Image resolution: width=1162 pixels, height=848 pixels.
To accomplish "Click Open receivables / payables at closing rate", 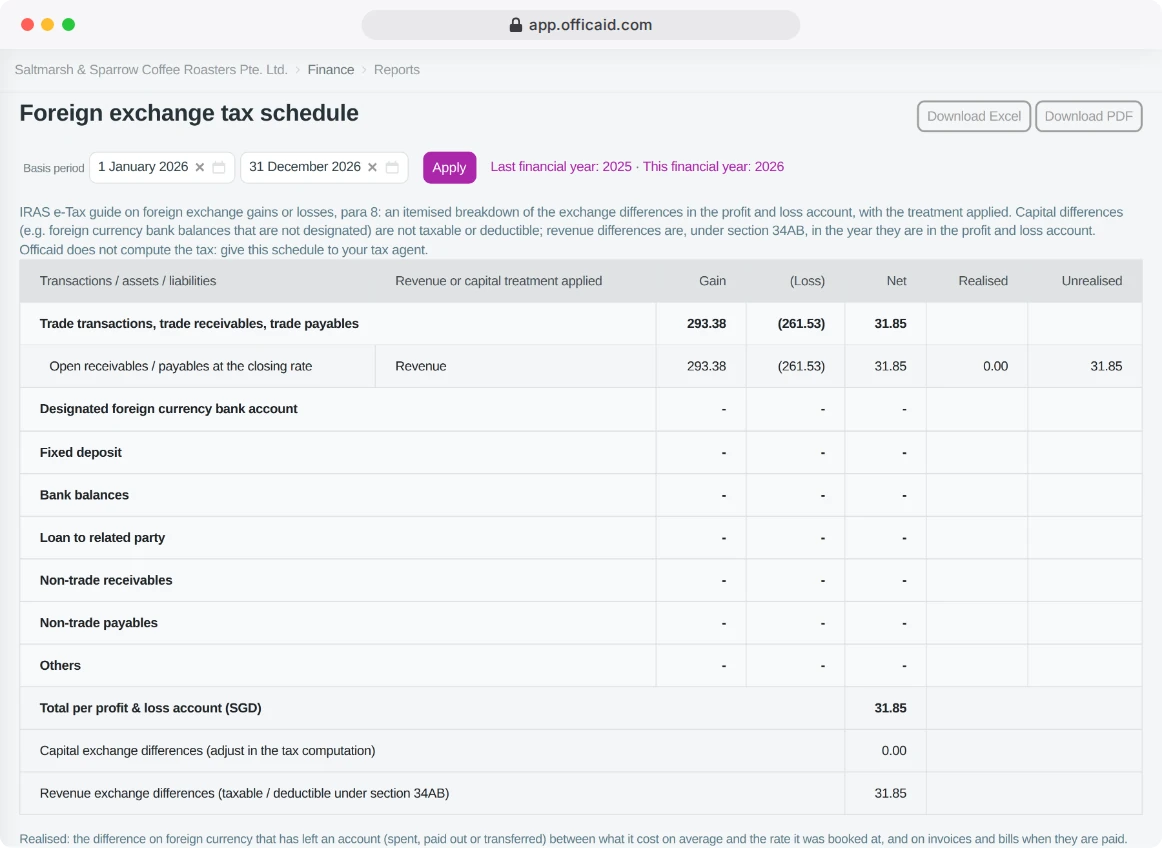I will point(181,366).
